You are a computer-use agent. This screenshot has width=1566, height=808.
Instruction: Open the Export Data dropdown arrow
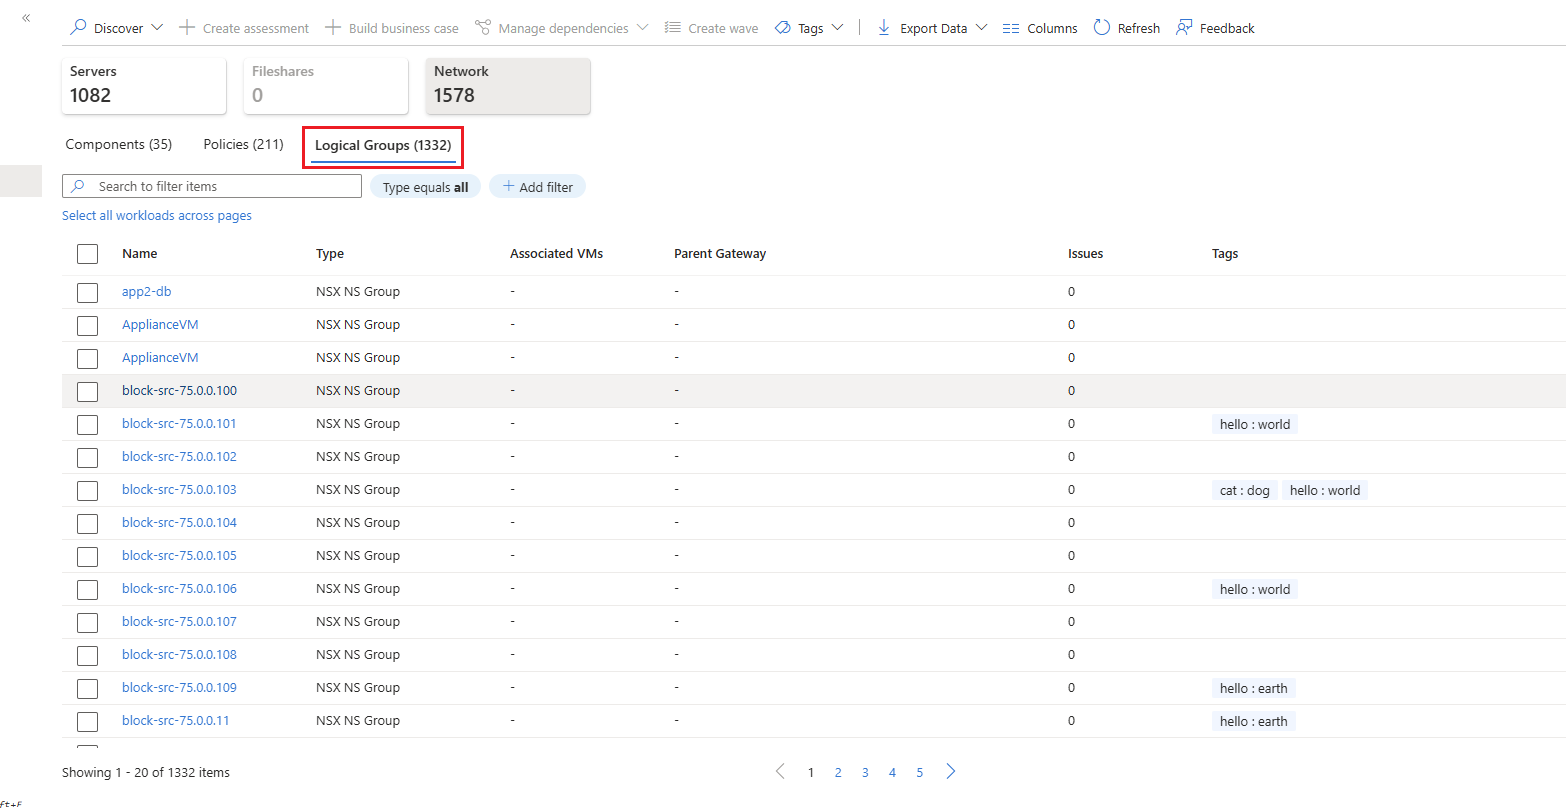[981, 28]
